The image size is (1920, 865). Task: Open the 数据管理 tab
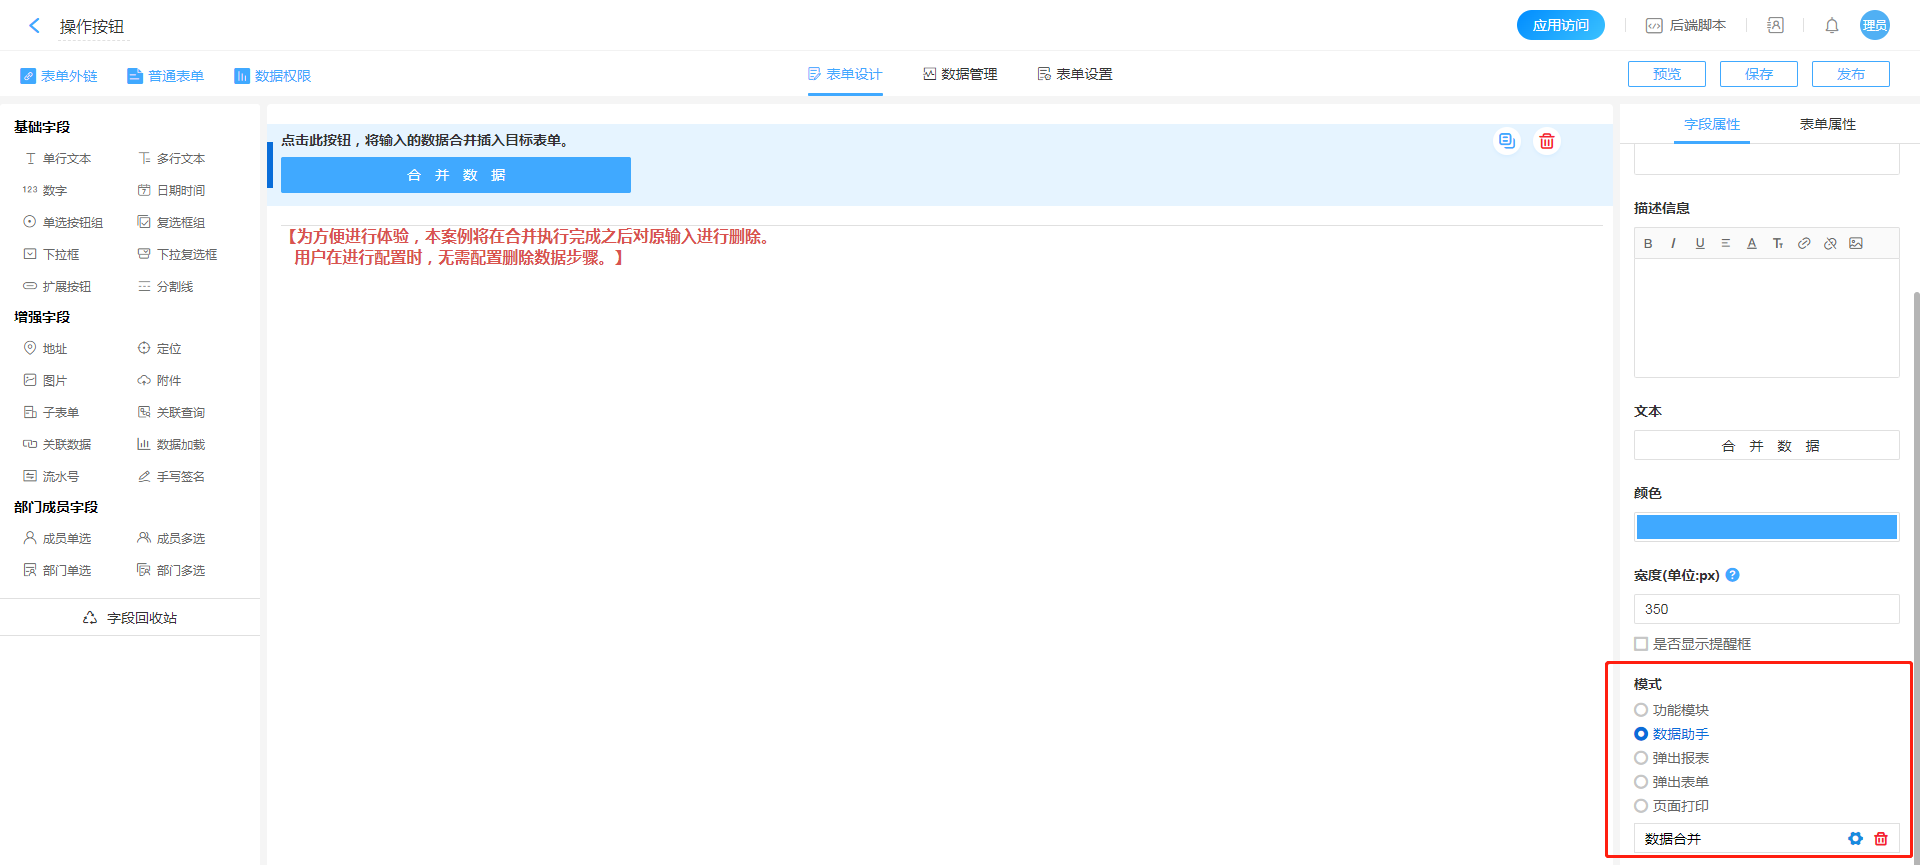(960, 74)
